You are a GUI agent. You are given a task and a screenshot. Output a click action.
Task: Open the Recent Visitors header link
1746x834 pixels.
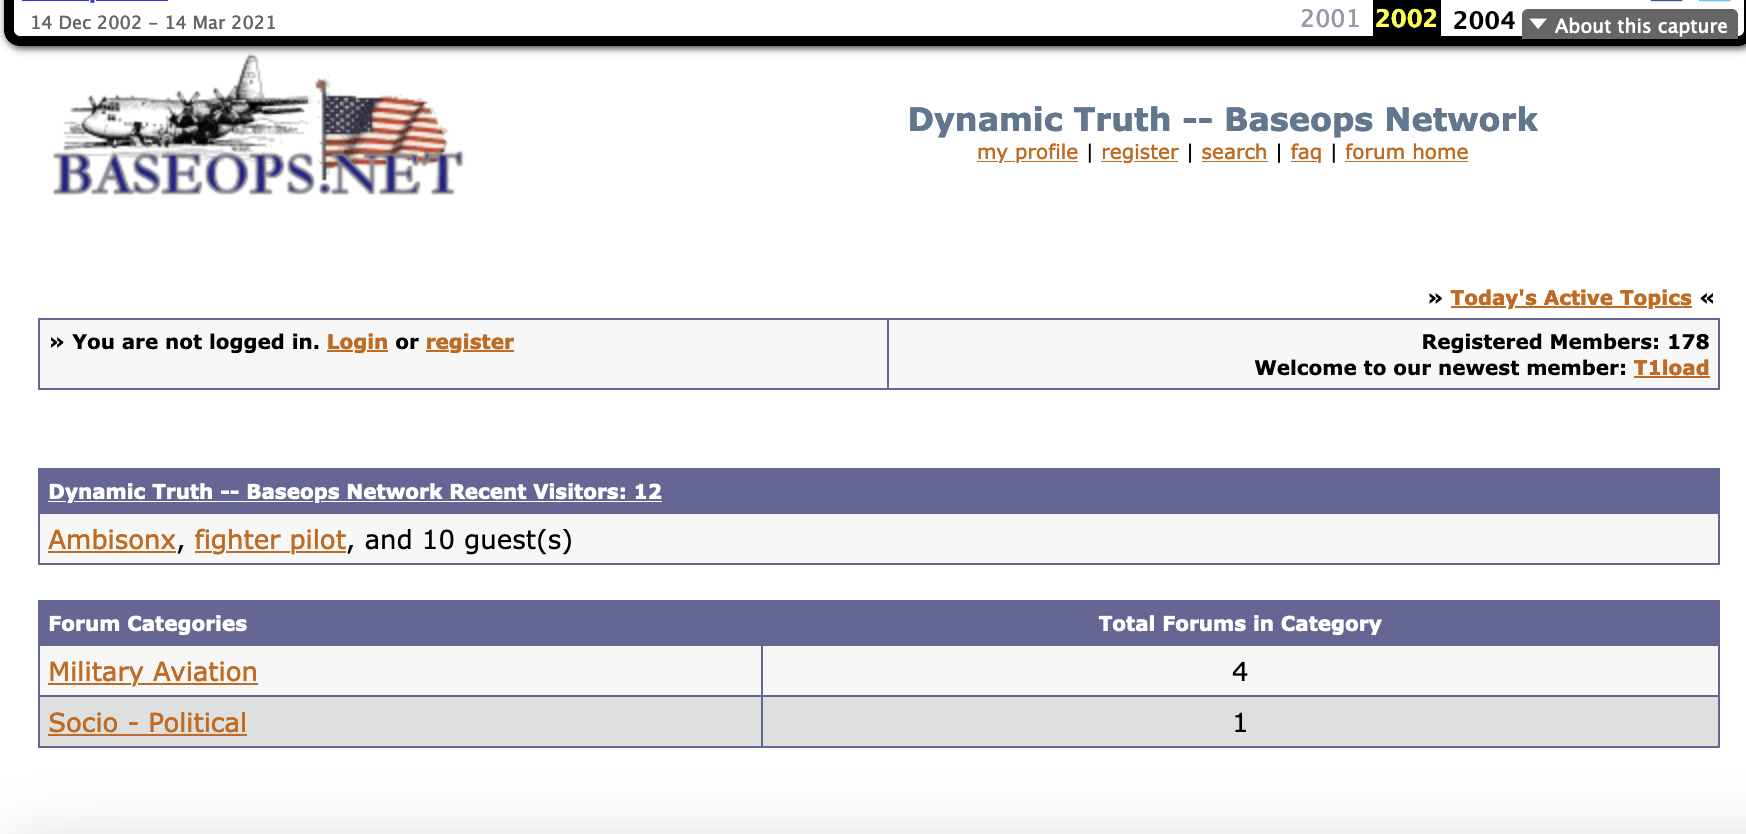(x=355, y=492)
